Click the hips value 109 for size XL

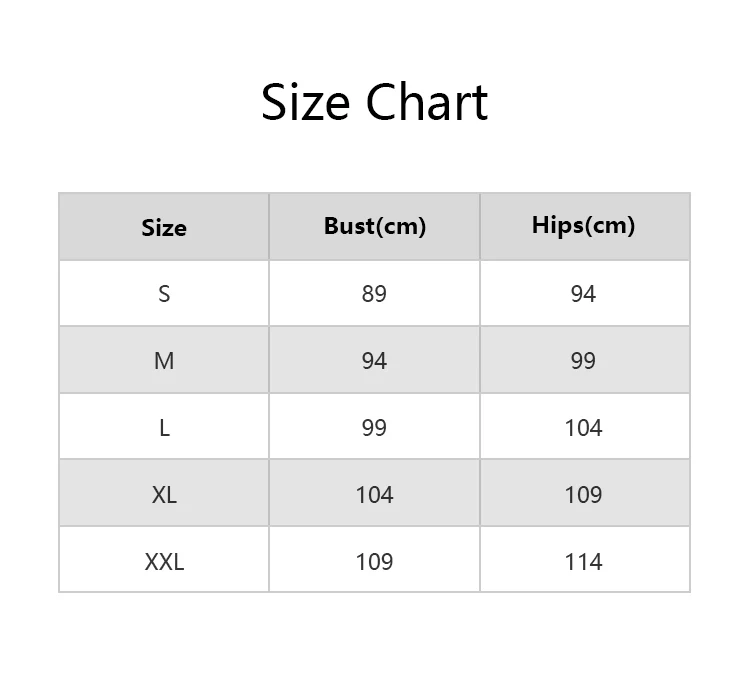click(583, 495)
